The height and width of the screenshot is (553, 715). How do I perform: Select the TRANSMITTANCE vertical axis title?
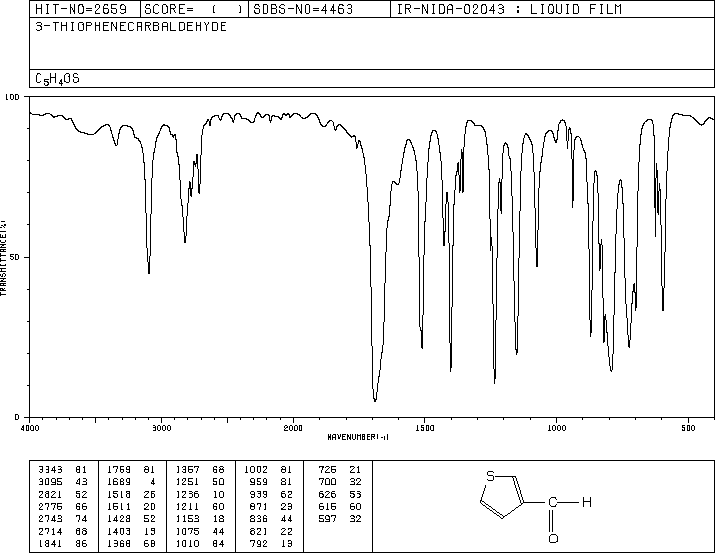(3, 258)
